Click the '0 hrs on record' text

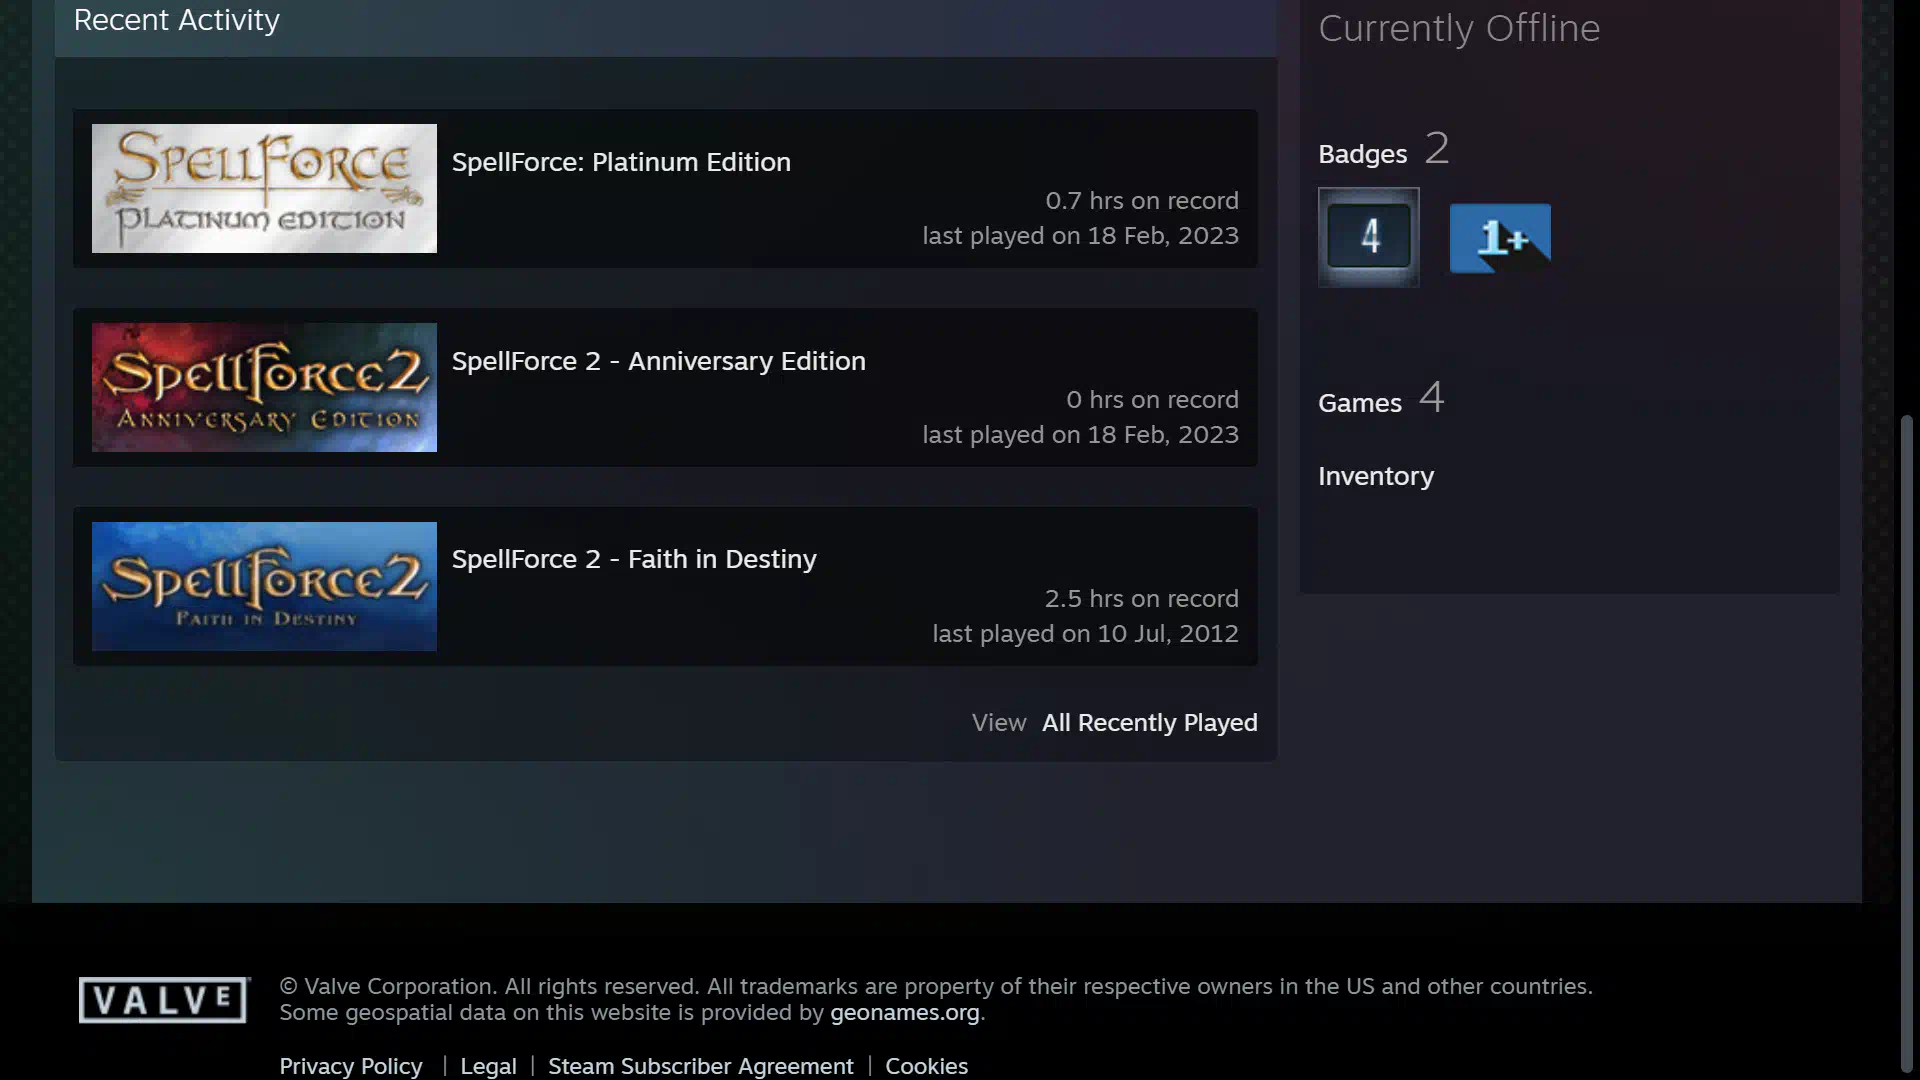tap(1152, 400)
